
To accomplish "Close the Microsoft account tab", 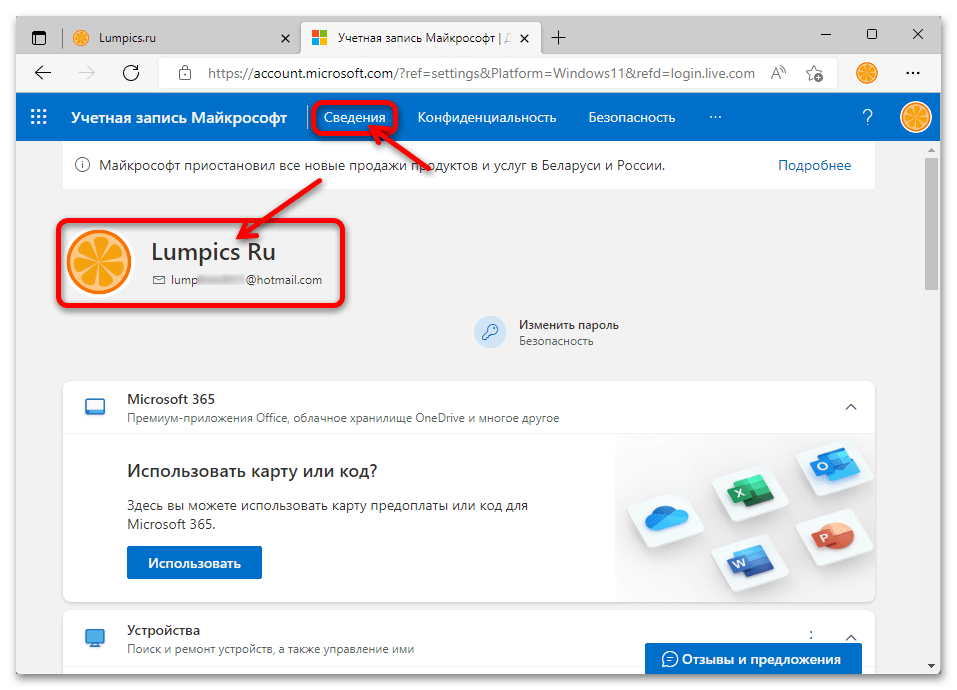I will pos(524,38).
